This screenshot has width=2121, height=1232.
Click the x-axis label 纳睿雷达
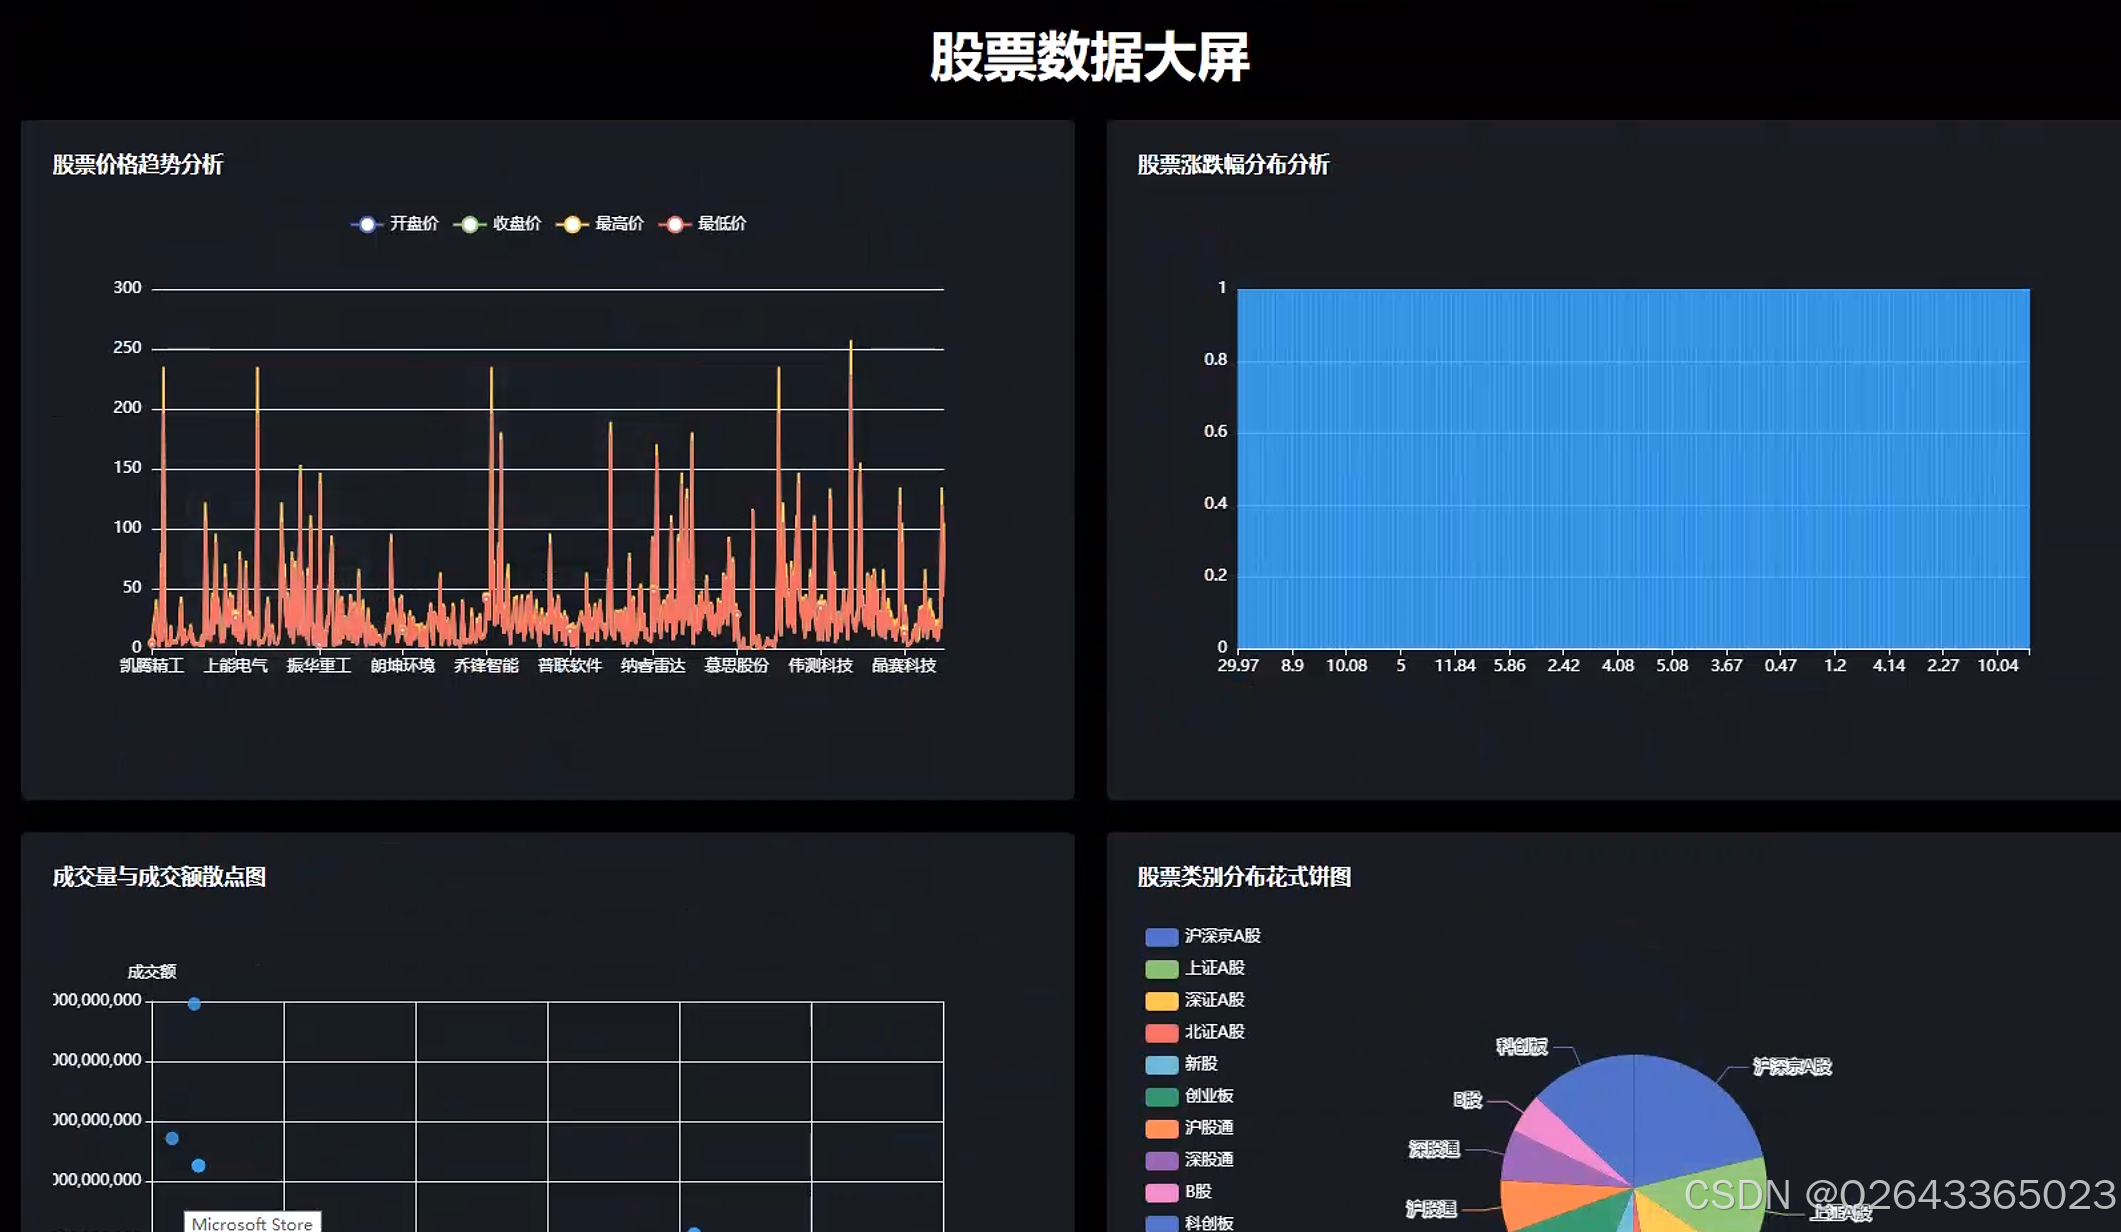pyautogui.click(x=653, y=666)
